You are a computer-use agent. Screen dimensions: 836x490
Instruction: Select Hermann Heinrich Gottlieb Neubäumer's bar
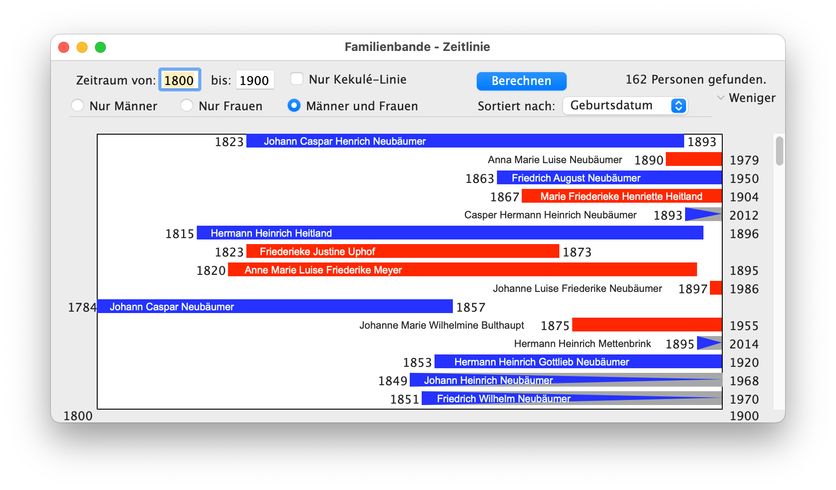[x=577, y=362]
